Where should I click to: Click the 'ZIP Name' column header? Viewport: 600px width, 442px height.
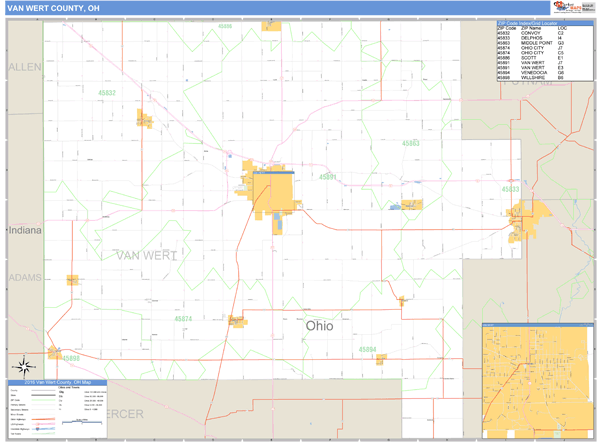[531, 28]
